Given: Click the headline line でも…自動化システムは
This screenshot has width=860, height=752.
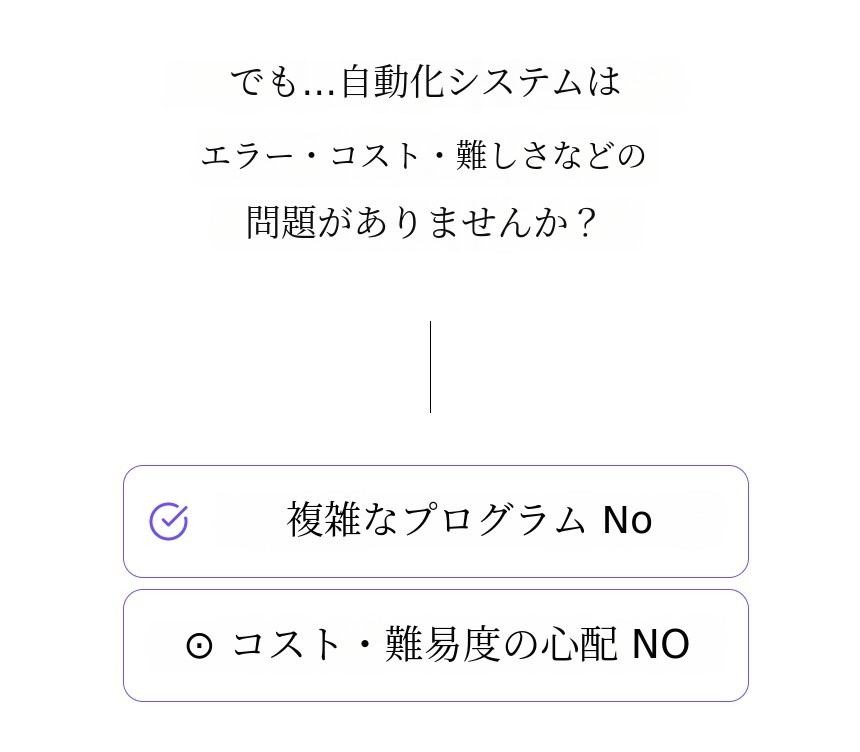Looking at the screenshot, I should point(425,82).
